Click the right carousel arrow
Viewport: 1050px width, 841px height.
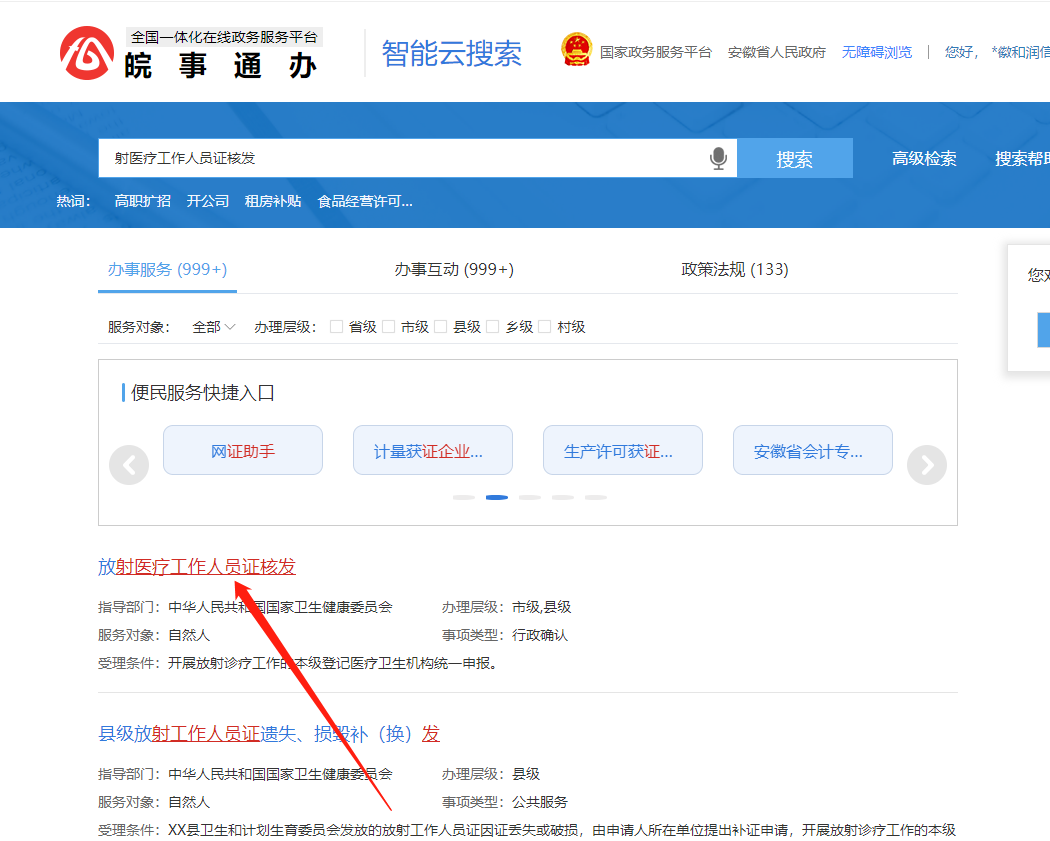[926, 465]
